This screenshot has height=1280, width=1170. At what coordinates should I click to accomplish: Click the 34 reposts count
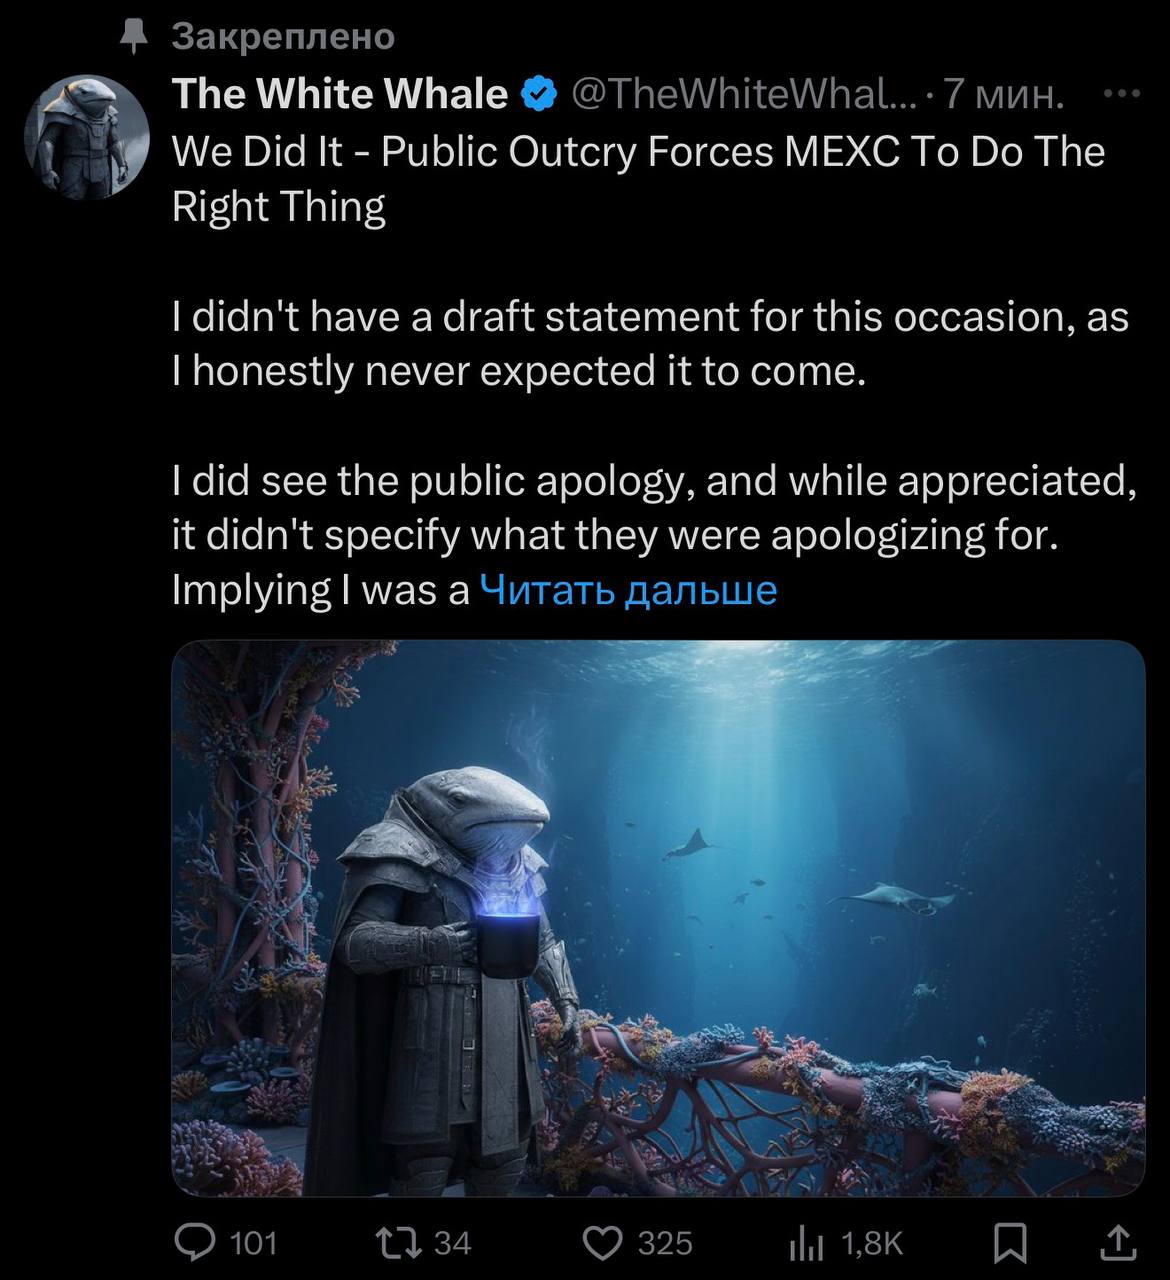452,1243
